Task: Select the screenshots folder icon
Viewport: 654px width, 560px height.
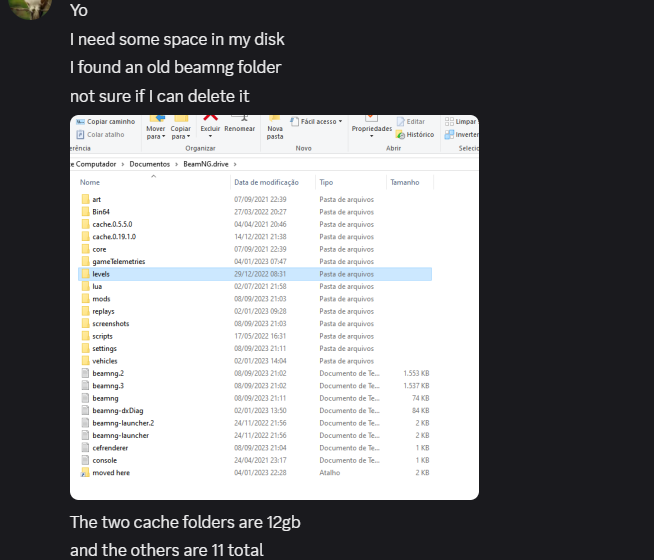Action: click(86, 324)
